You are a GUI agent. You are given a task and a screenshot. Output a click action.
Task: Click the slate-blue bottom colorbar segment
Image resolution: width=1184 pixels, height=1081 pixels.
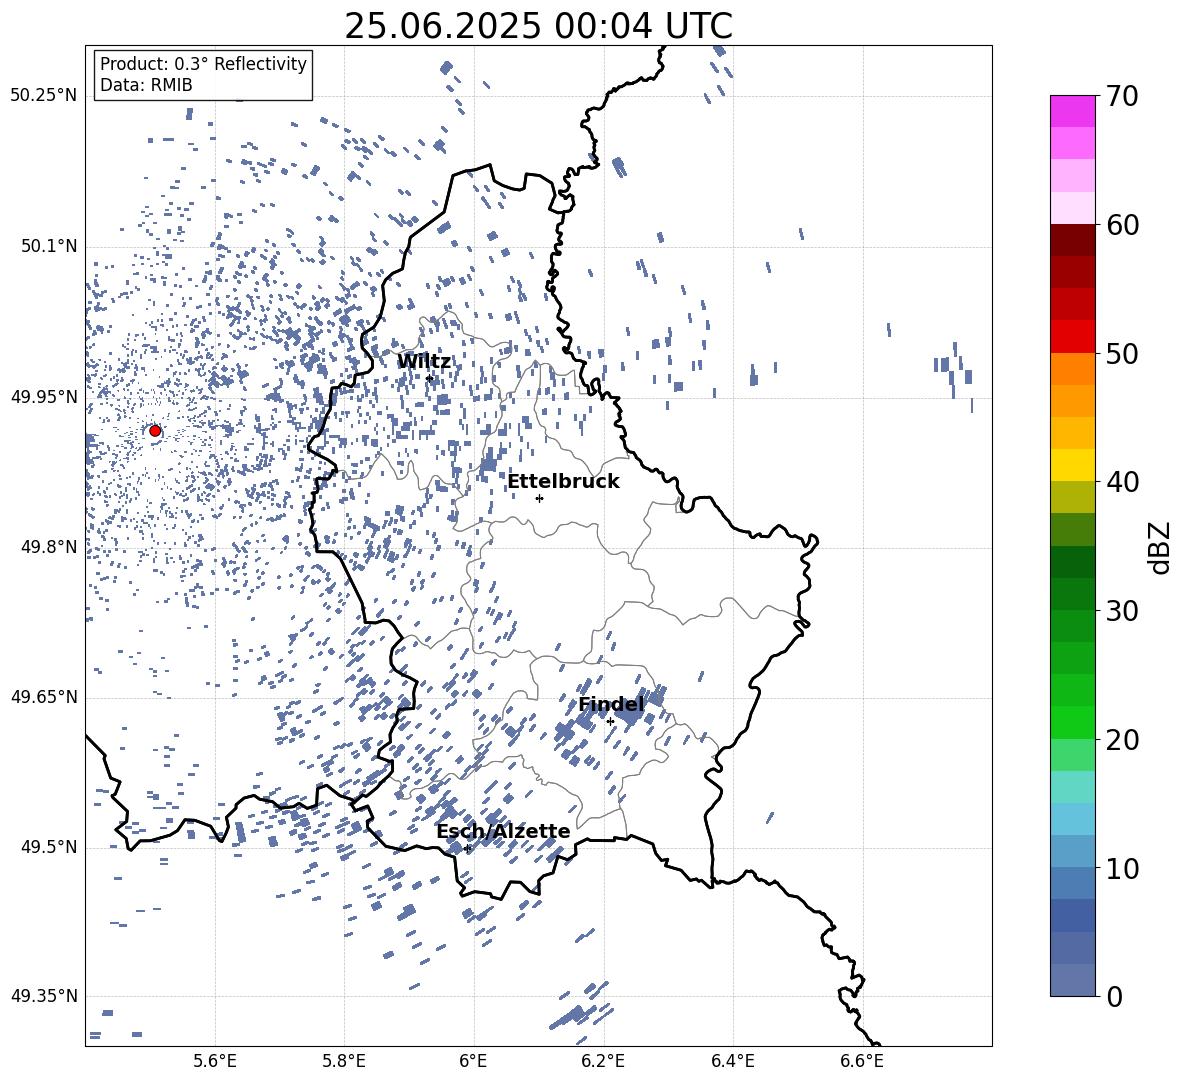click(1073, 980)
